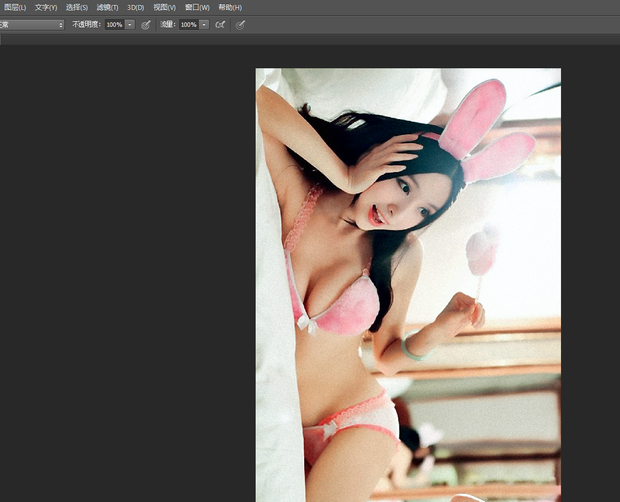Open the 选择(S) menu
620x502 pixels.
pos(77,7)
